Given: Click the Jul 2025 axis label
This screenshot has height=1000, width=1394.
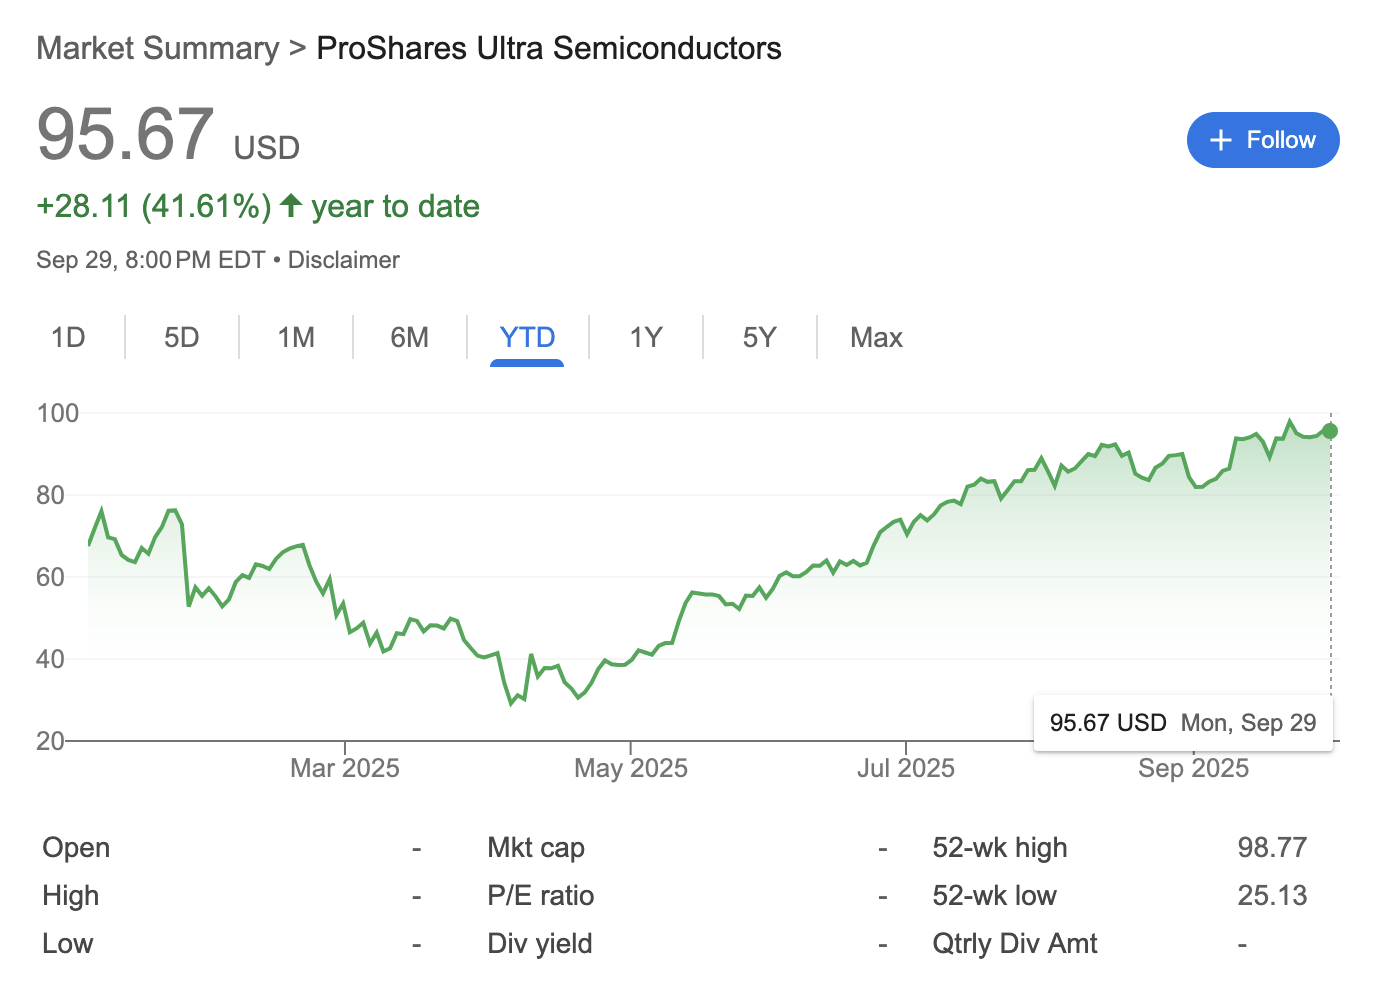Looking at the screenshot, I should pyautogui.click(x=906, y=768).
